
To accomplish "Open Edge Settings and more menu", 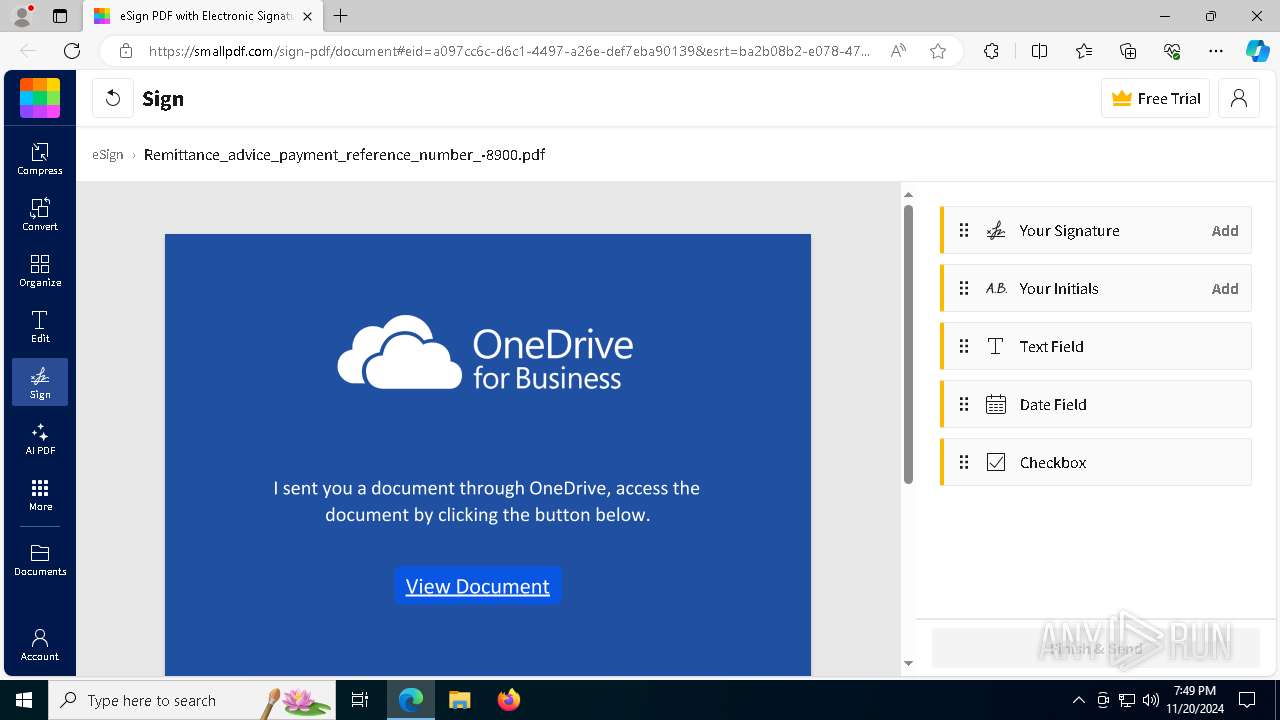I will (1216, 51).
